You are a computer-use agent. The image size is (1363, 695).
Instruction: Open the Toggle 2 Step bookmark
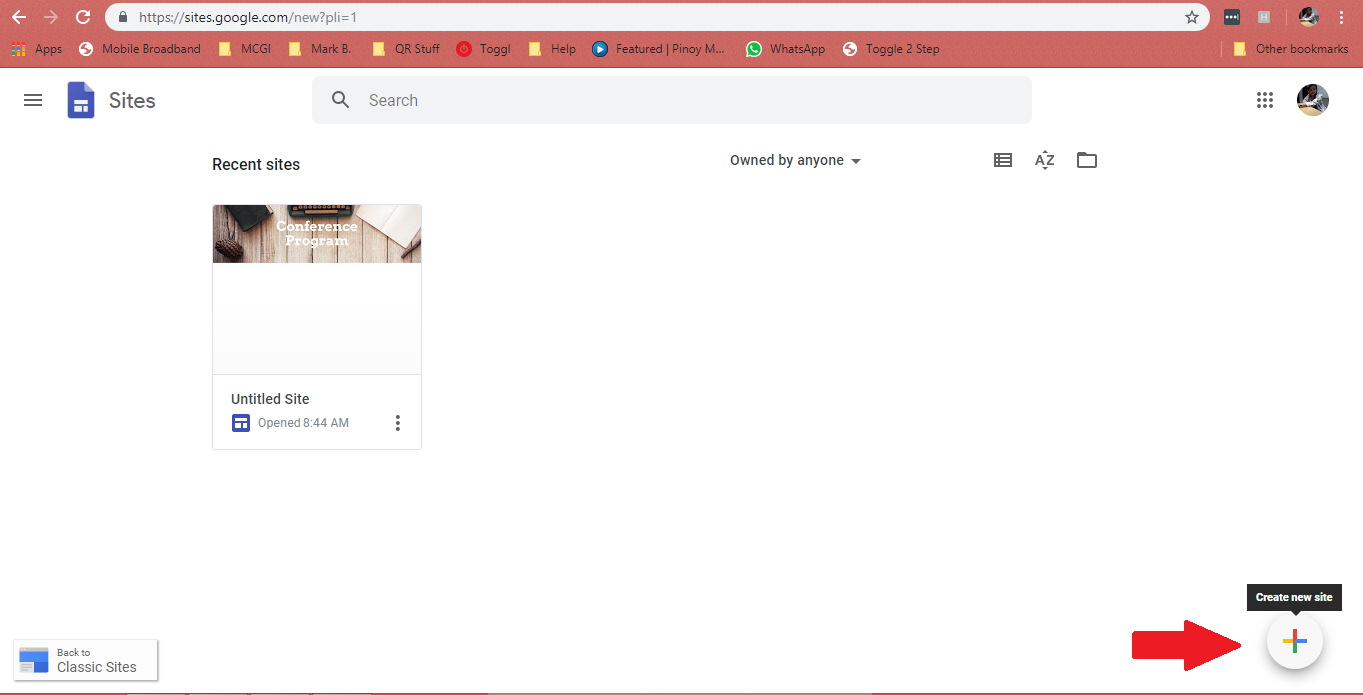click(891, 49)
